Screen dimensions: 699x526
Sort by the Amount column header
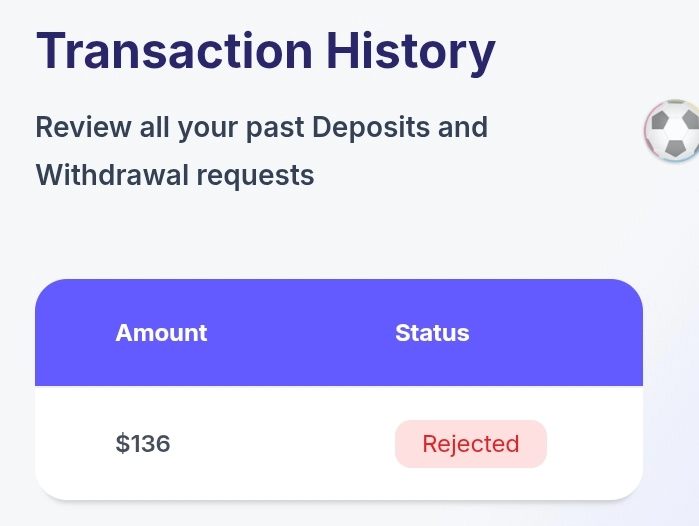point(161,333)
